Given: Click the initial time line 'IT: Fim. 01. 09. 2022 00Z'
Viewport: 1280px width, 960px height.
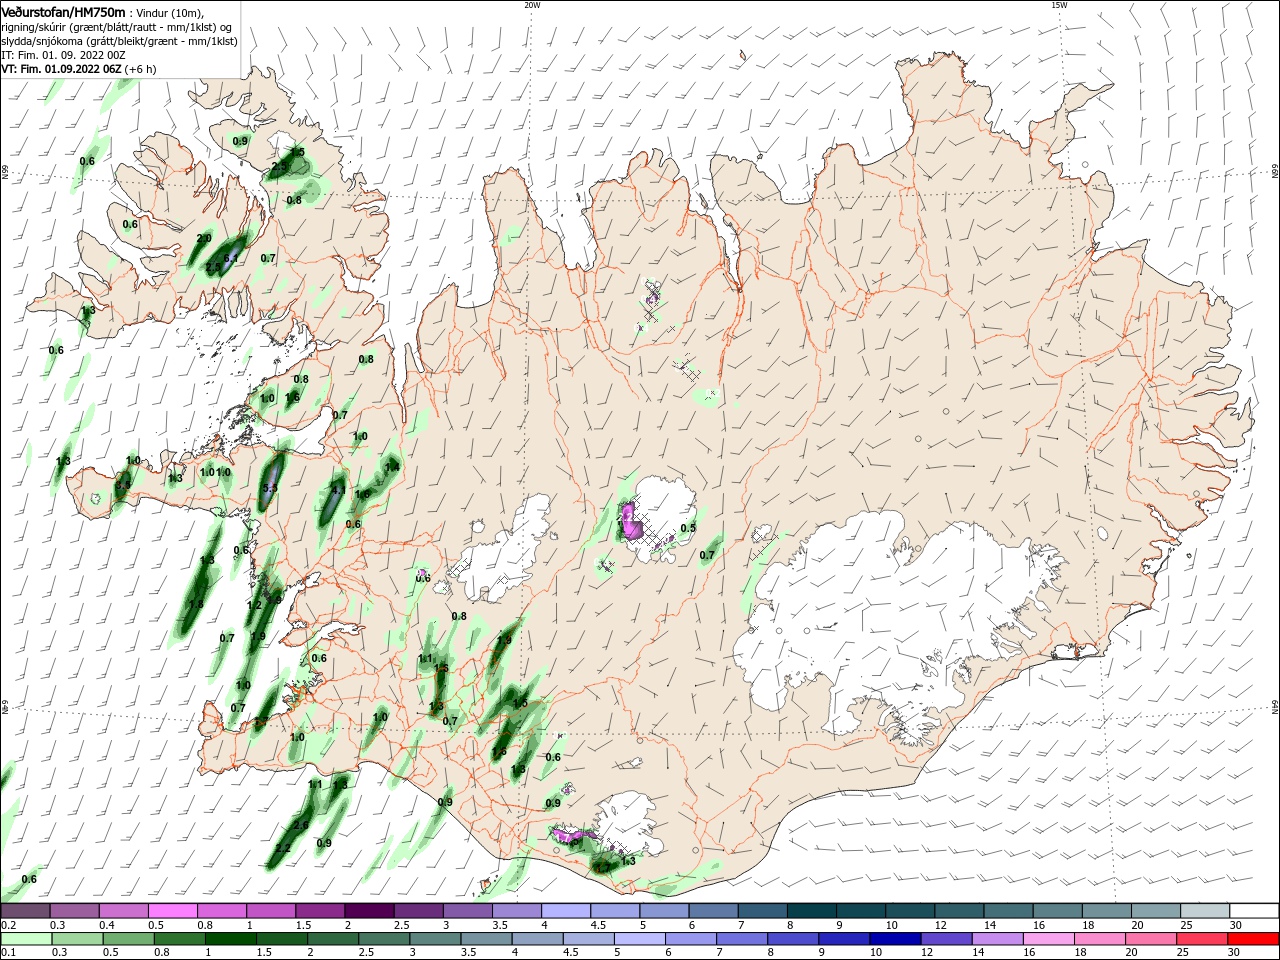Looking at the screenshot, I should click(63, 55).
